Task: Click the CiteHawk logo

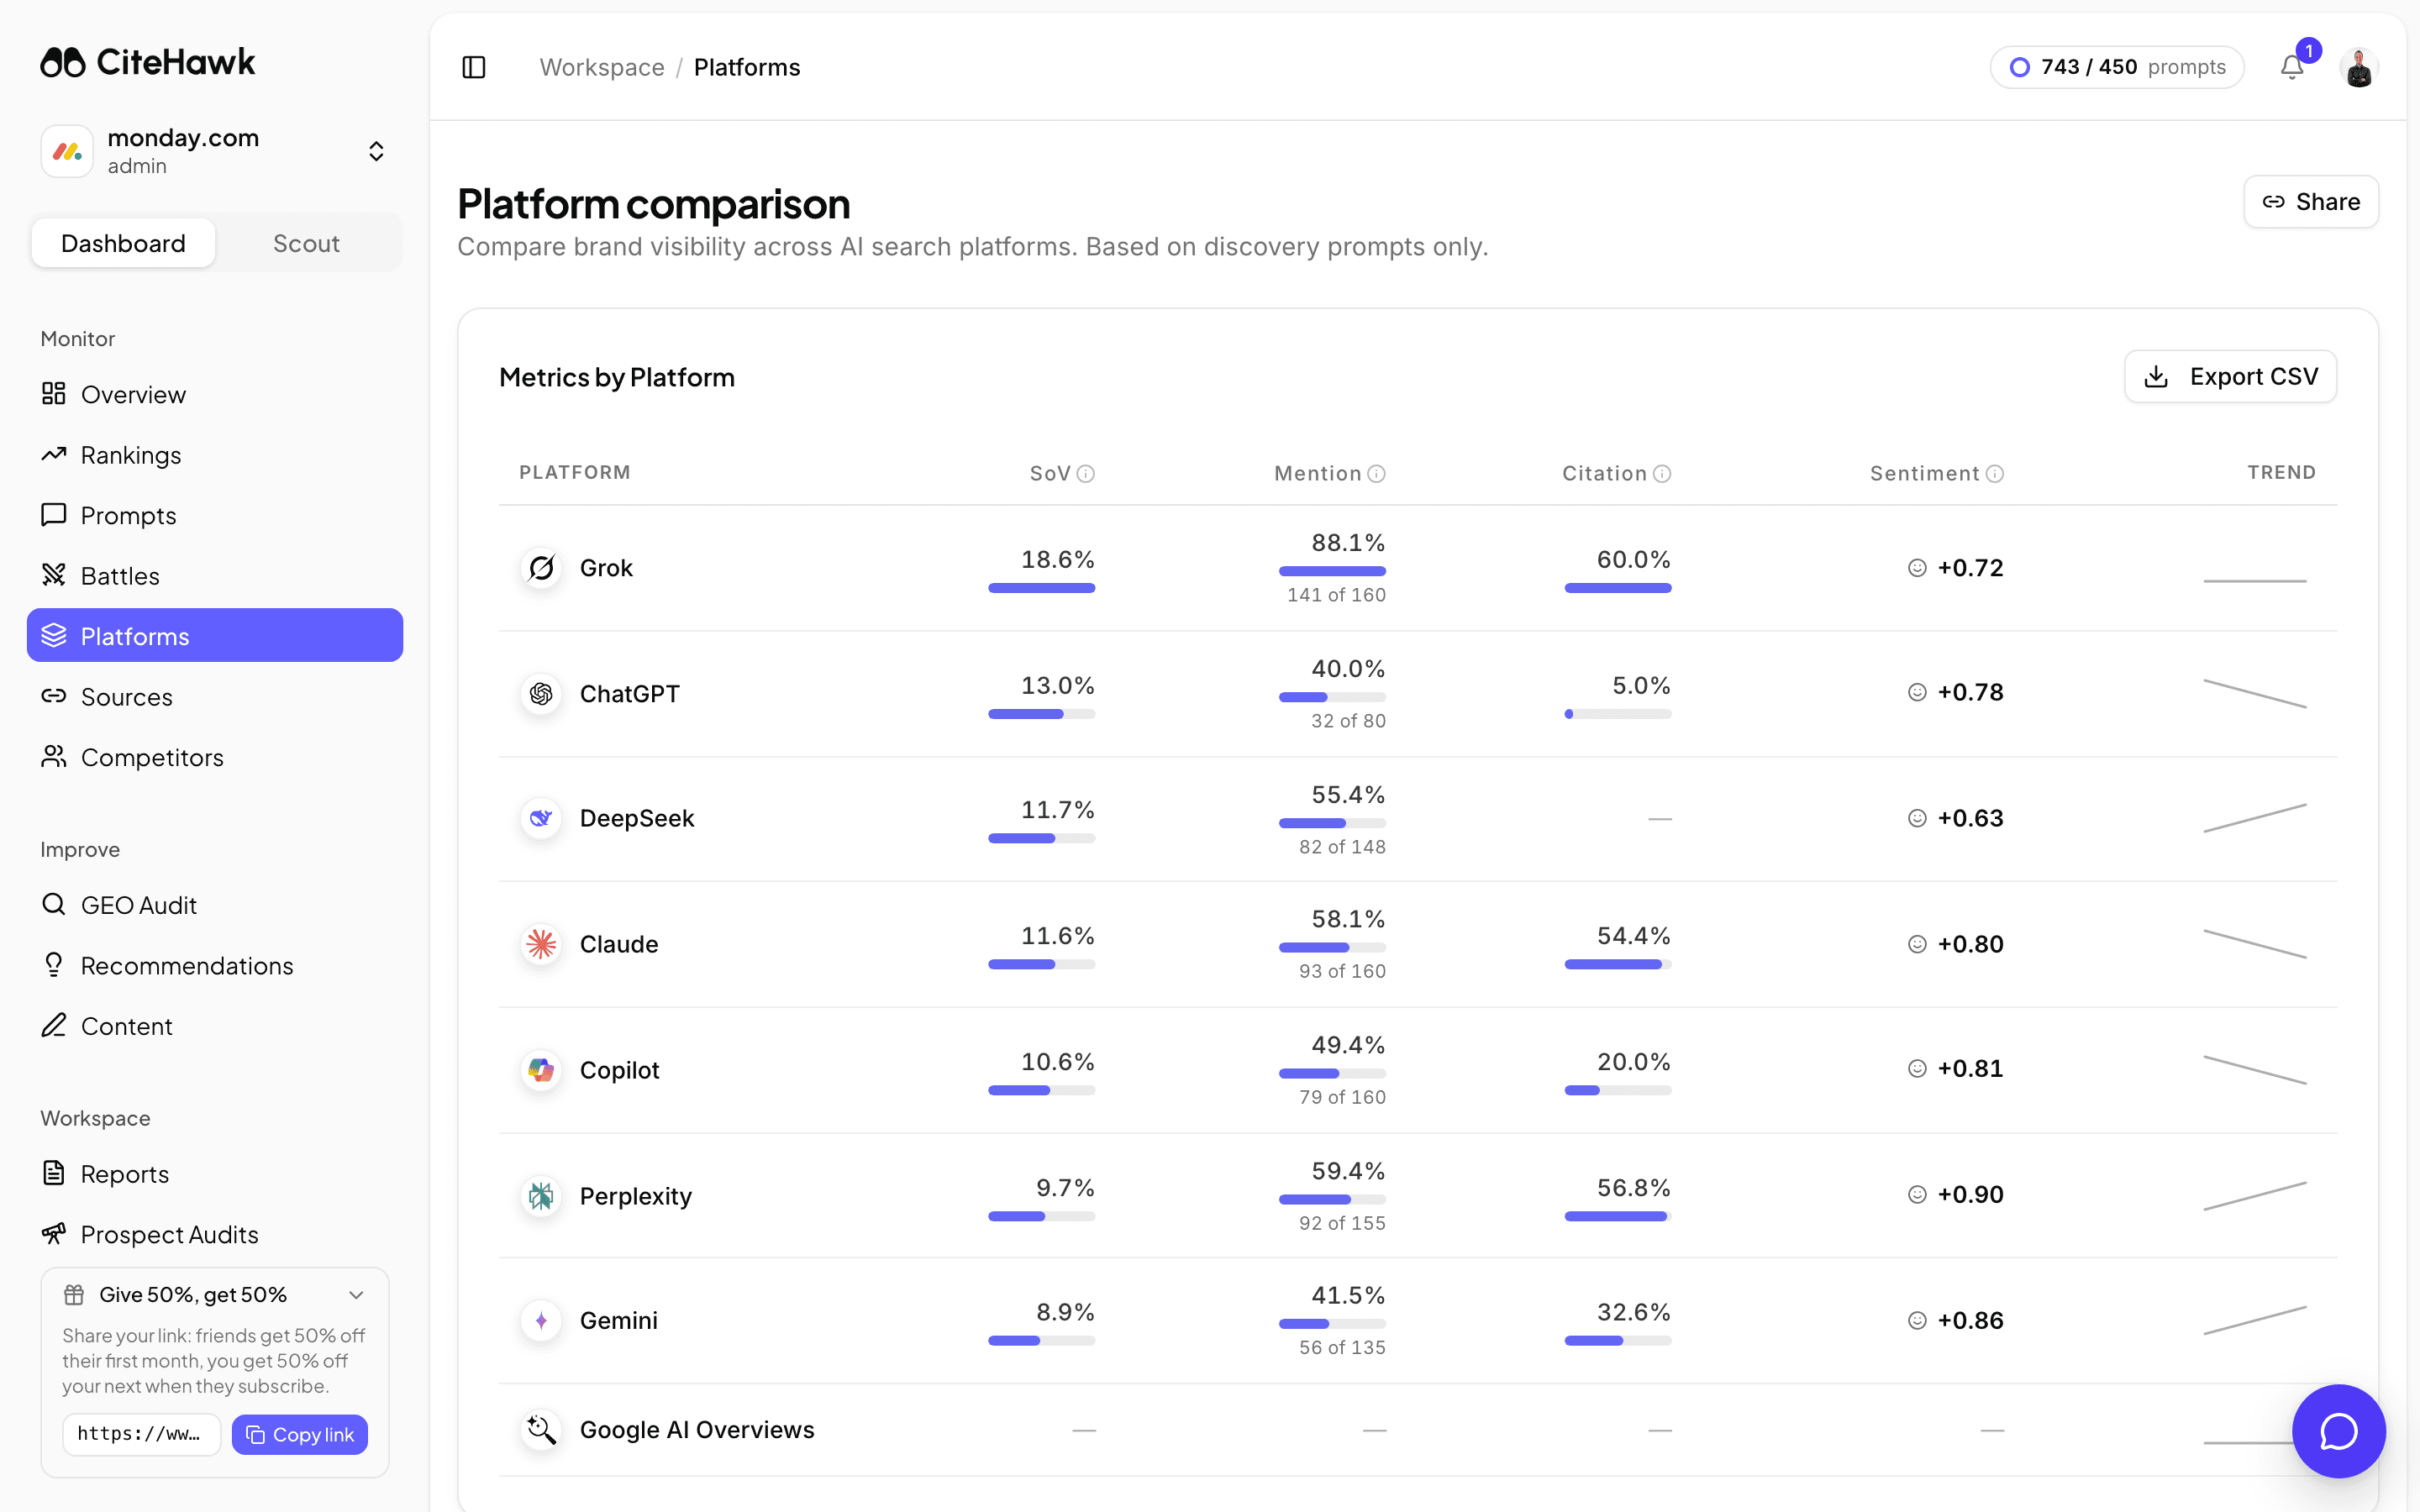Action: [x=148, y=62]
